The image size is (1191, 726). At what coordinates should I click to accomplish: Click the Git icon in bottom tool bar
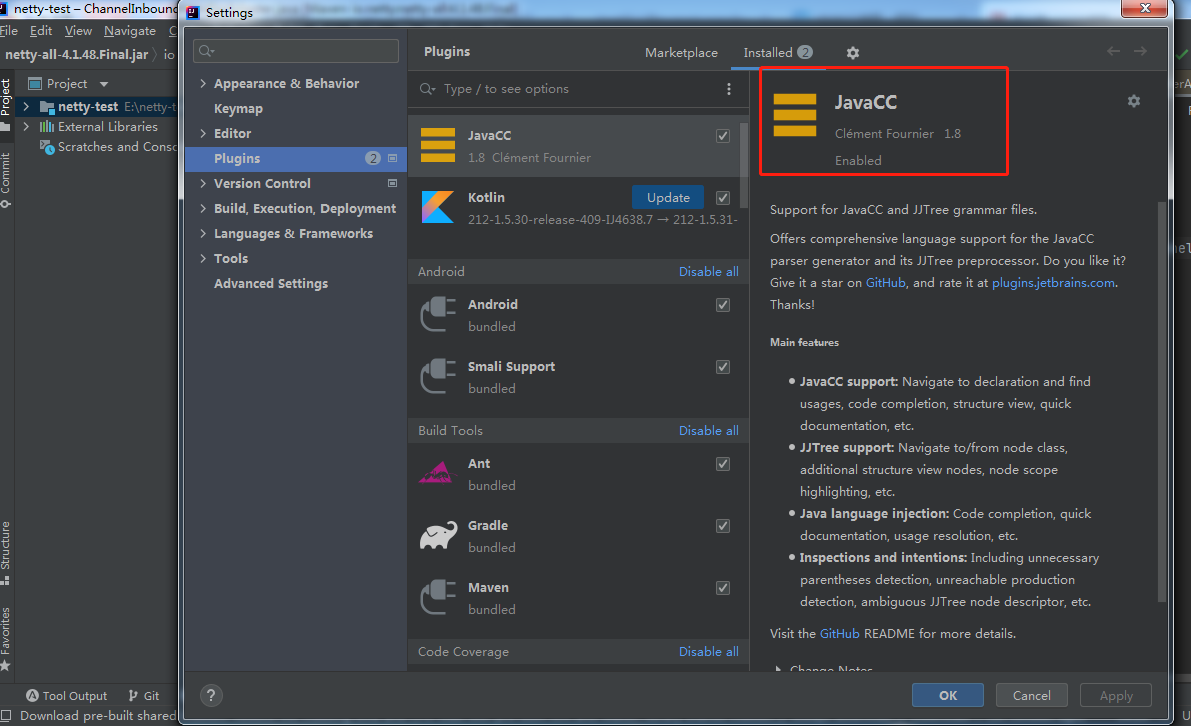[x=134, y=696]
